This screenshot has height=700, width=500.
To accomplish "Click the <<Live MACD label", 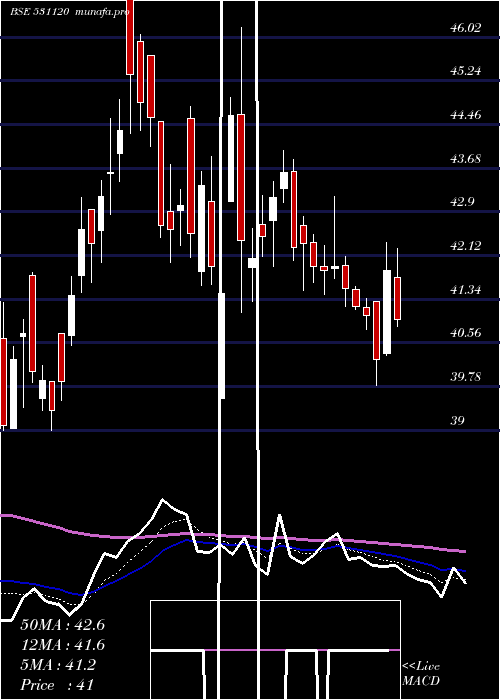I will pos(421,674).
